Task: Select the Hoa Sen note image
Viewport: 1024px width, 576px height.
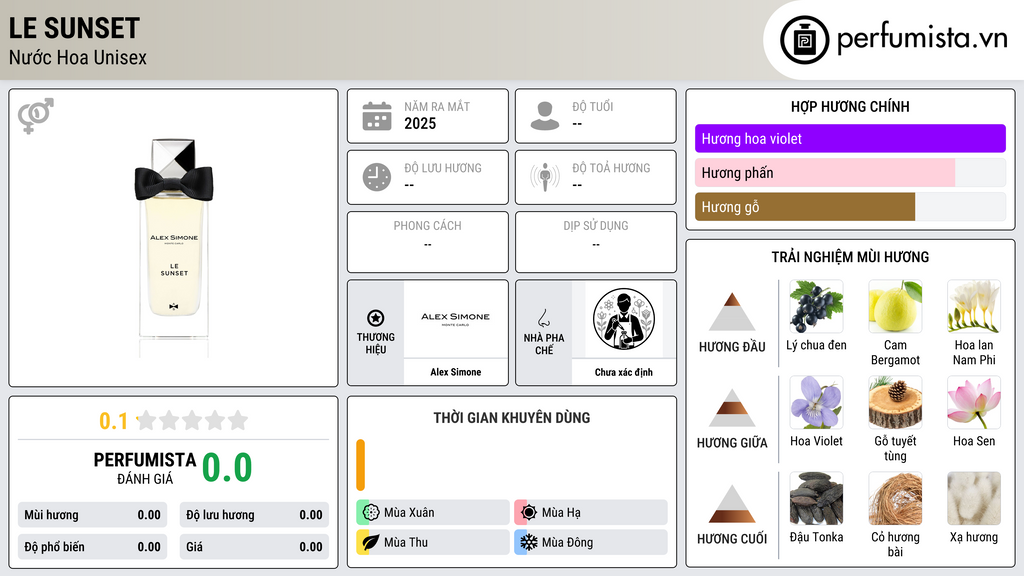Action: 974,402
